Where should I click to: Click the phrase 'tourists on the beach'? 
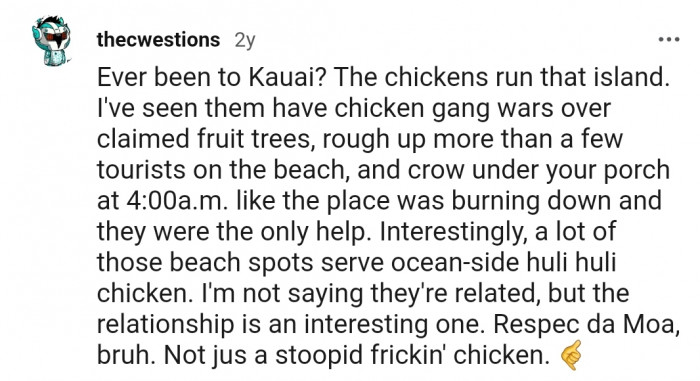click(223, 170)
